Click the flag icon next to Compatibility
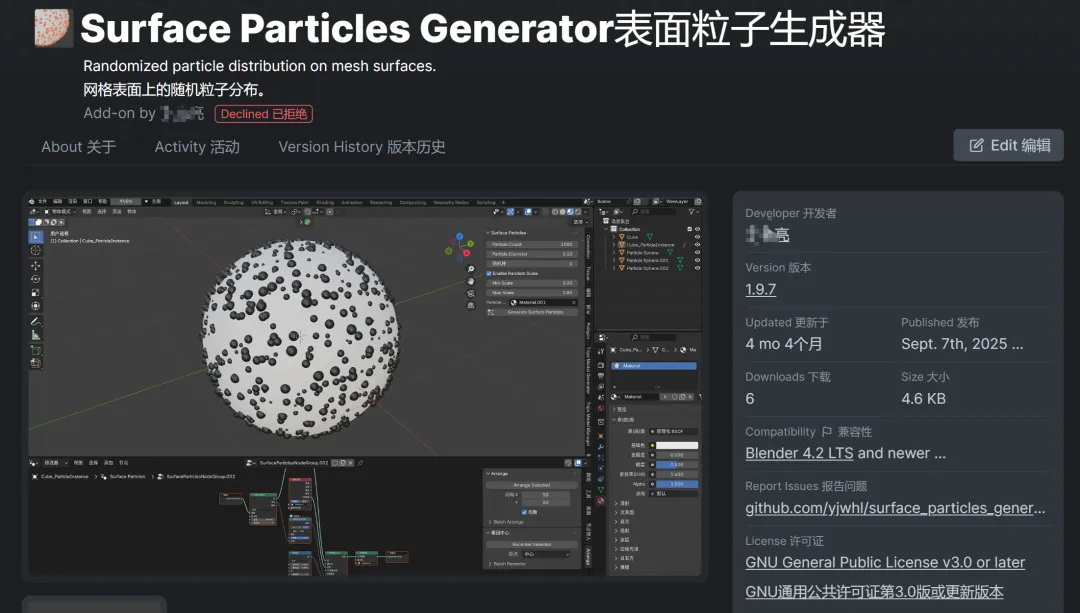Viewport: 1080px width, 613px height. pyautogui.click(x=827, y=432)
